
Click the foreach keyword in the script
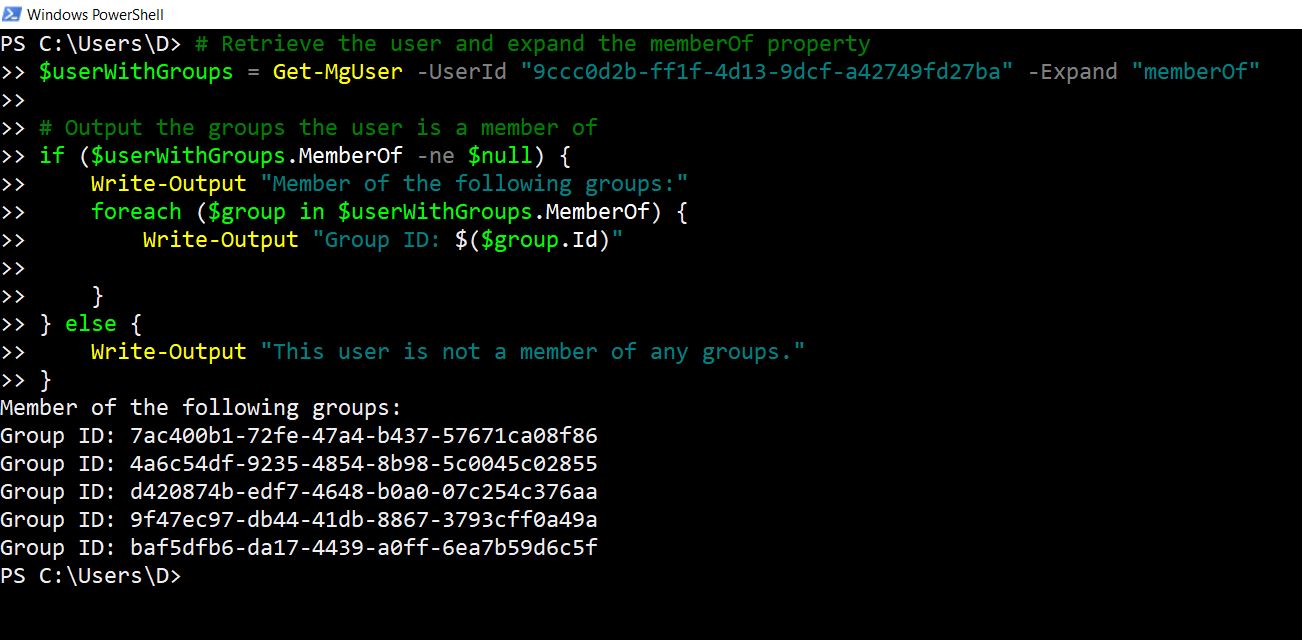click(136, 212)
